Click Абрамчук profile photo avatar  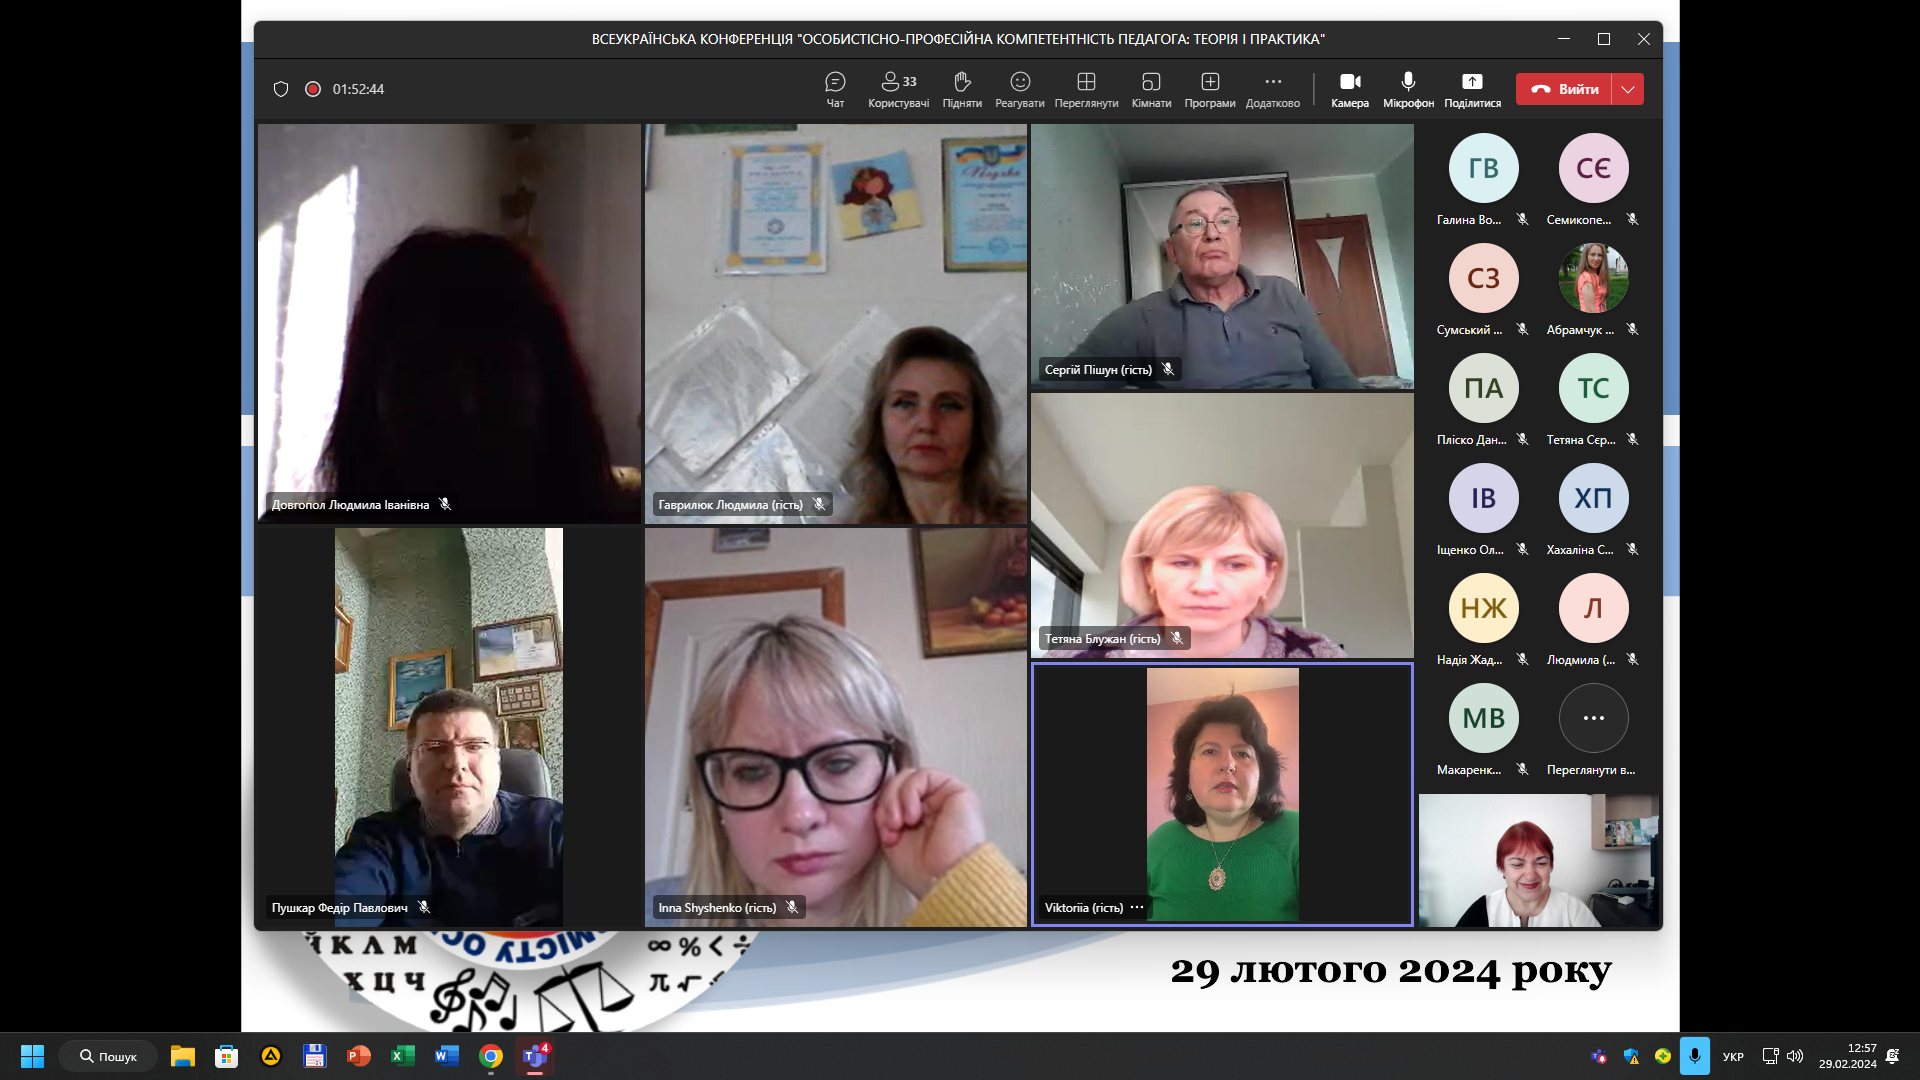(x=1593, y=278)
